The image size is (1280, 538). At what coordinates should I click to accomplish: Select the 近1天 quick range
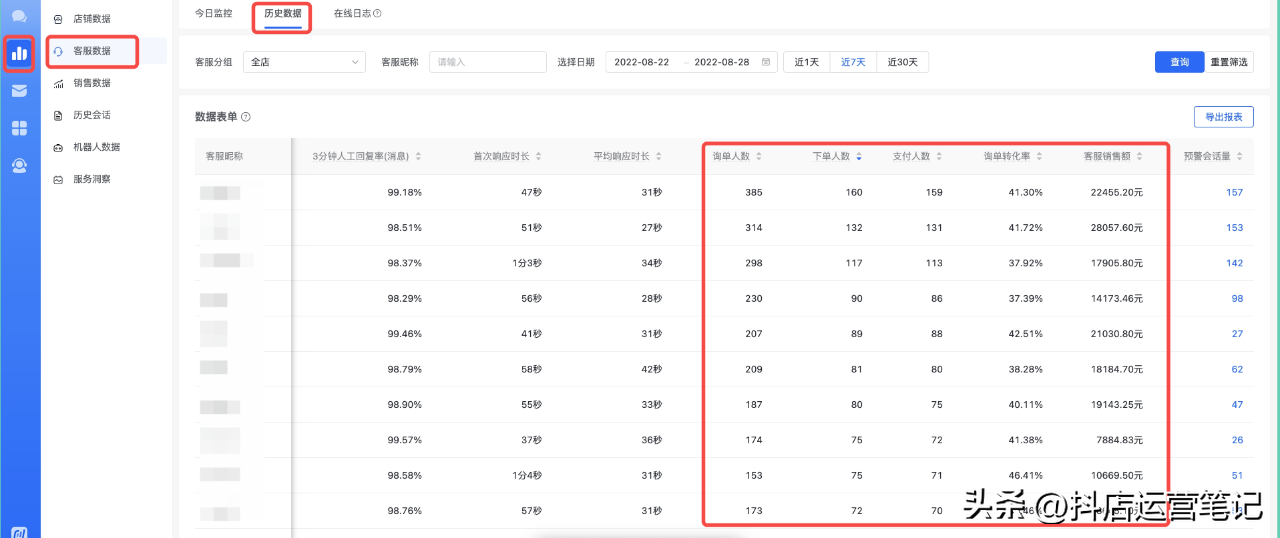[x=806, y=62]
